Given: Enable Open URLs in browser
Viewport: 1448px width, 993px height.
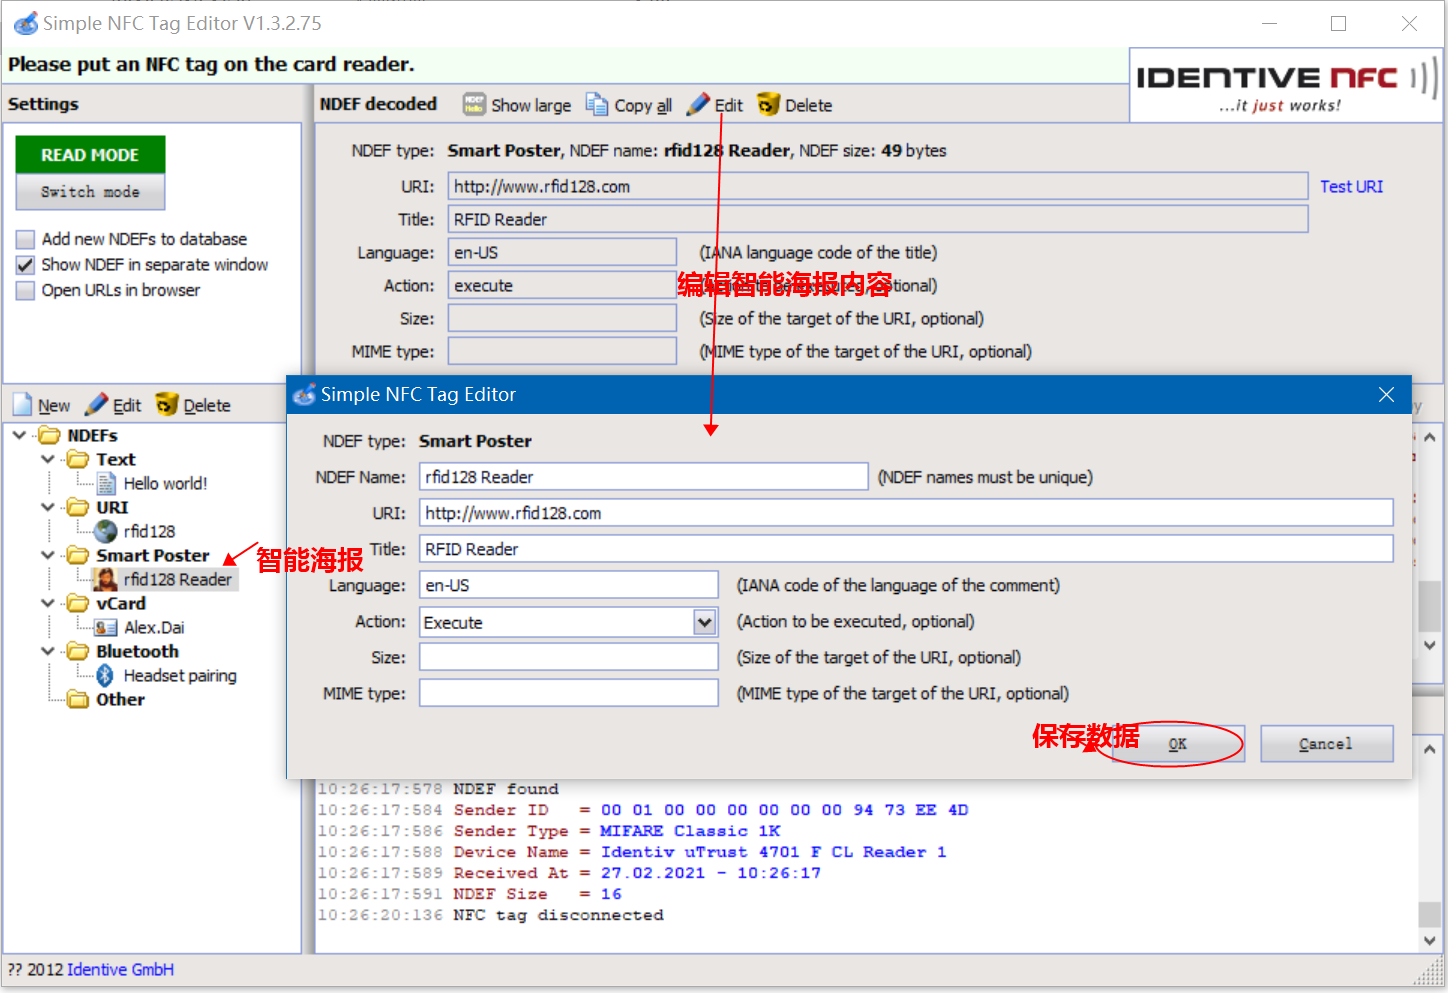Looking at the screenshot, I should pyautogui.click(x=25, y=291).
